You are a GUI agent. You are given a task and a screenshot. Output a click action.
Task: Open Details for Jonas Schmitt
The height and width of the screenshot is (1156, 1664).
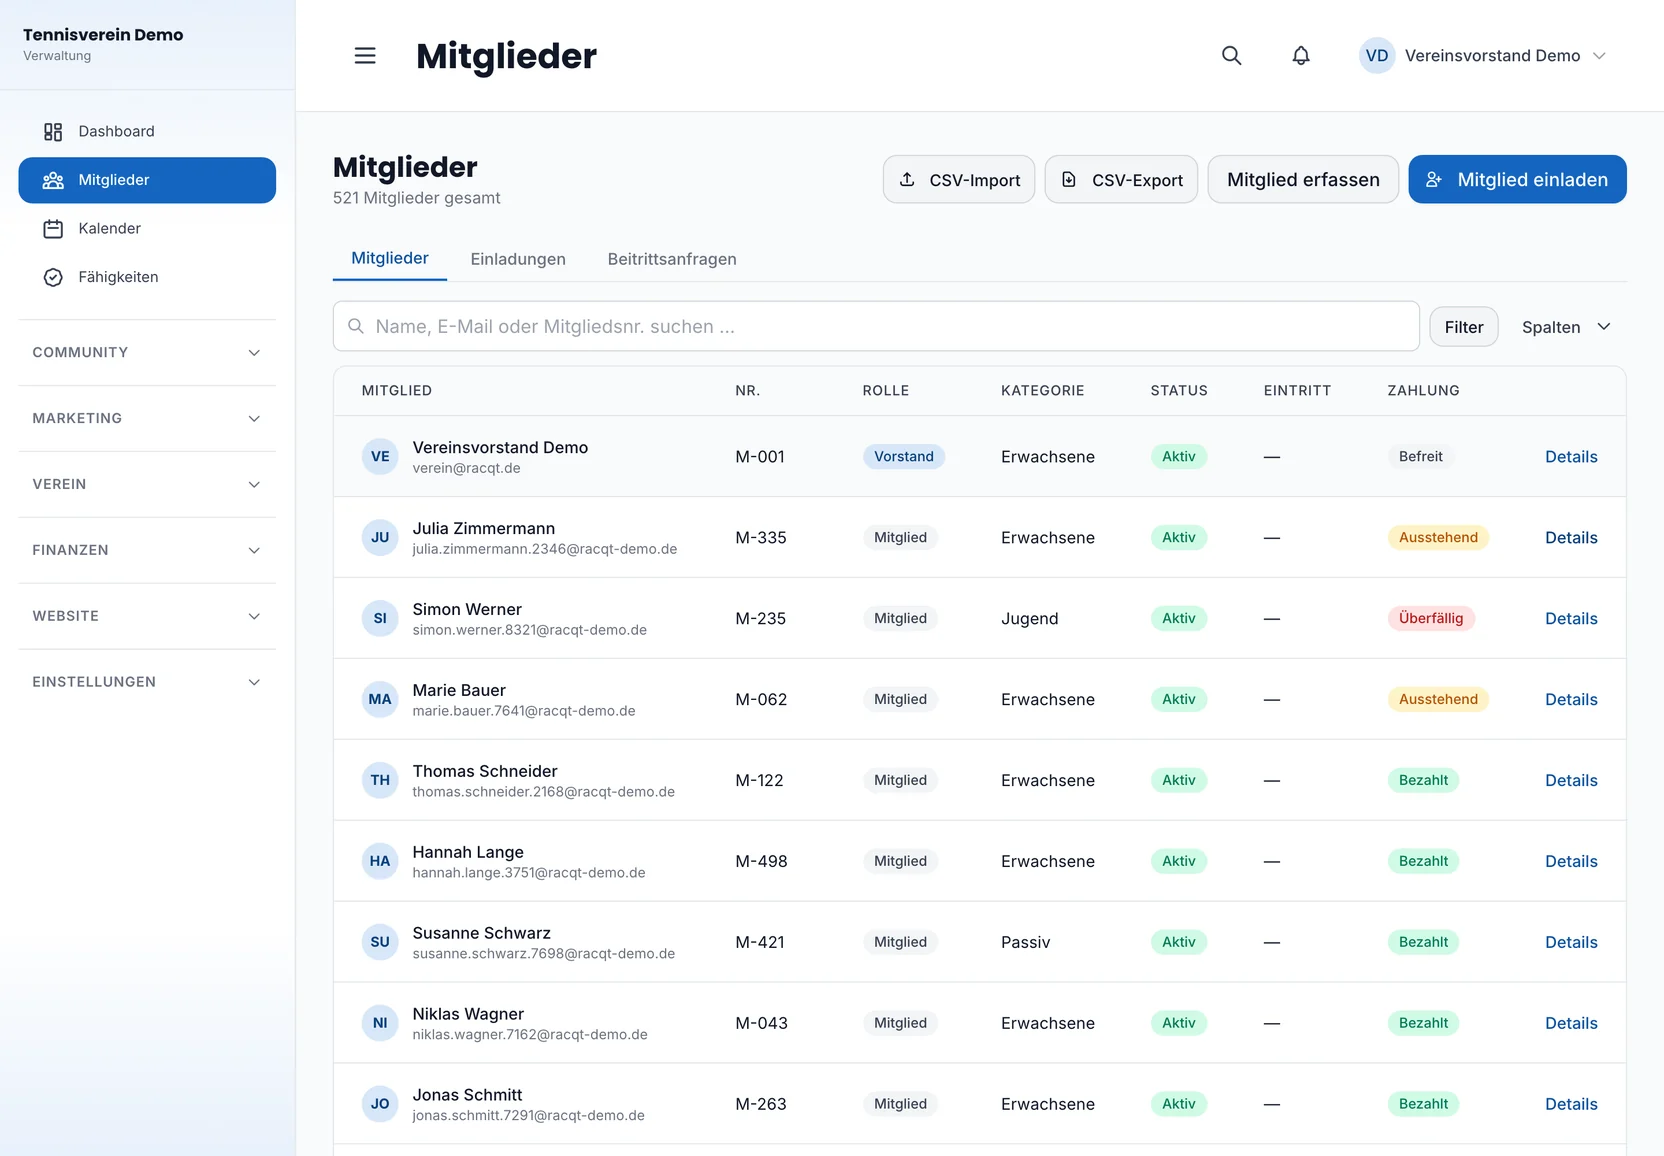[1571, 1105]
